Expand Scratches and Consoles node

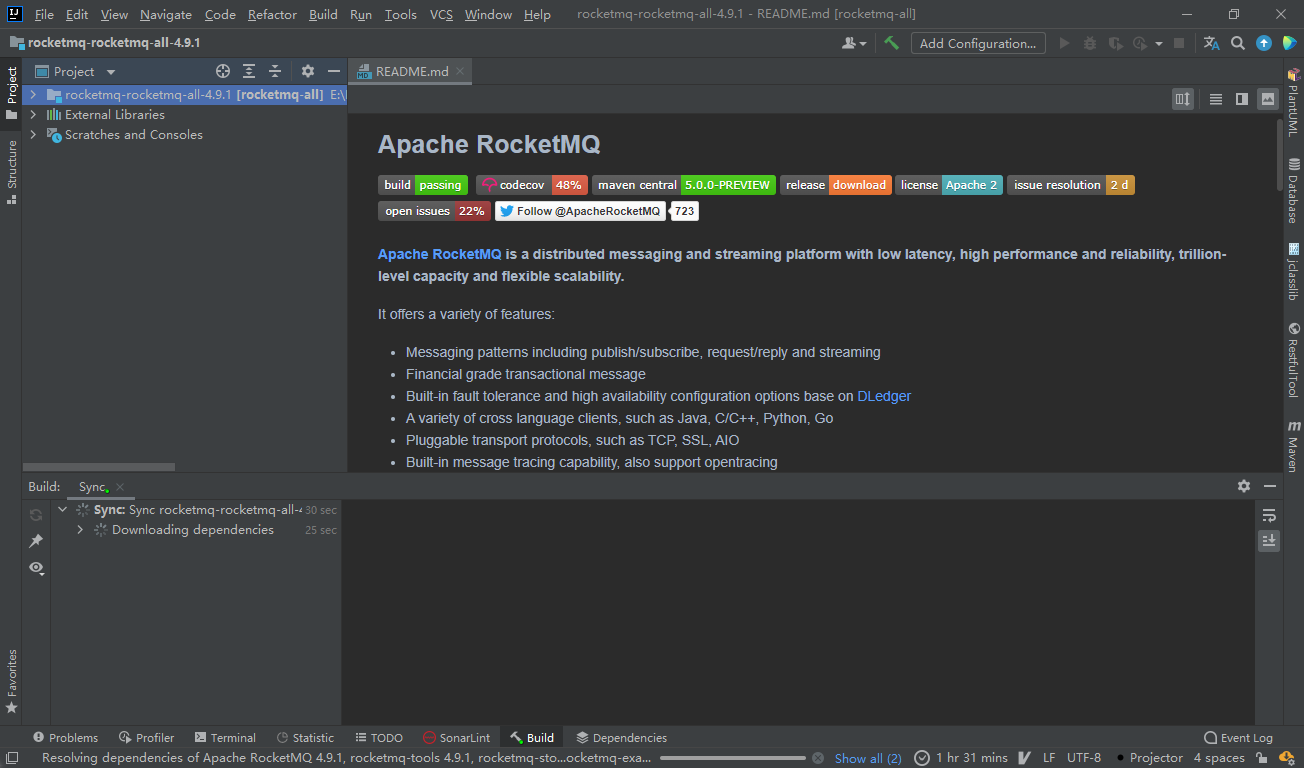[33, 135]
